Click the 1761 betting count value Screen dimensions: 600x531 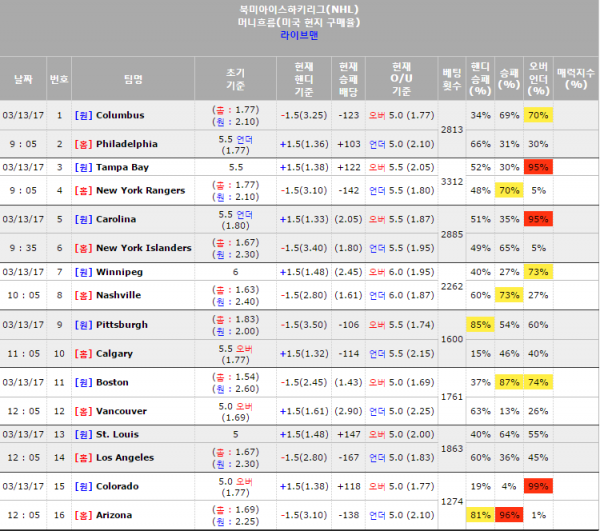[x=452, y=397]
